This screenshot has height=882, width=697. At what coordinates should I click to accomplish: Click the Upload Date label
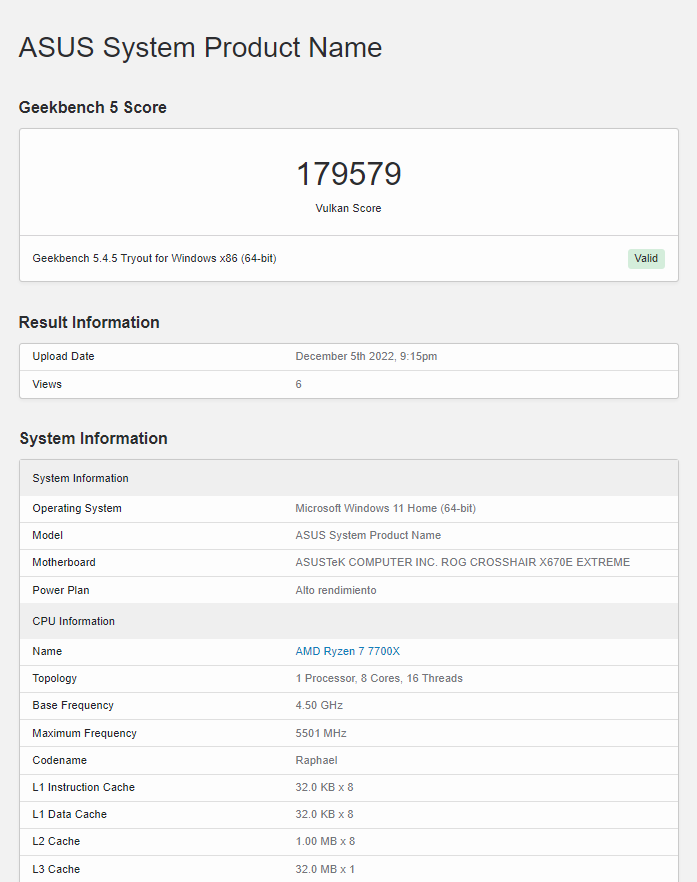pyautogui.click(x=63, y=356)
